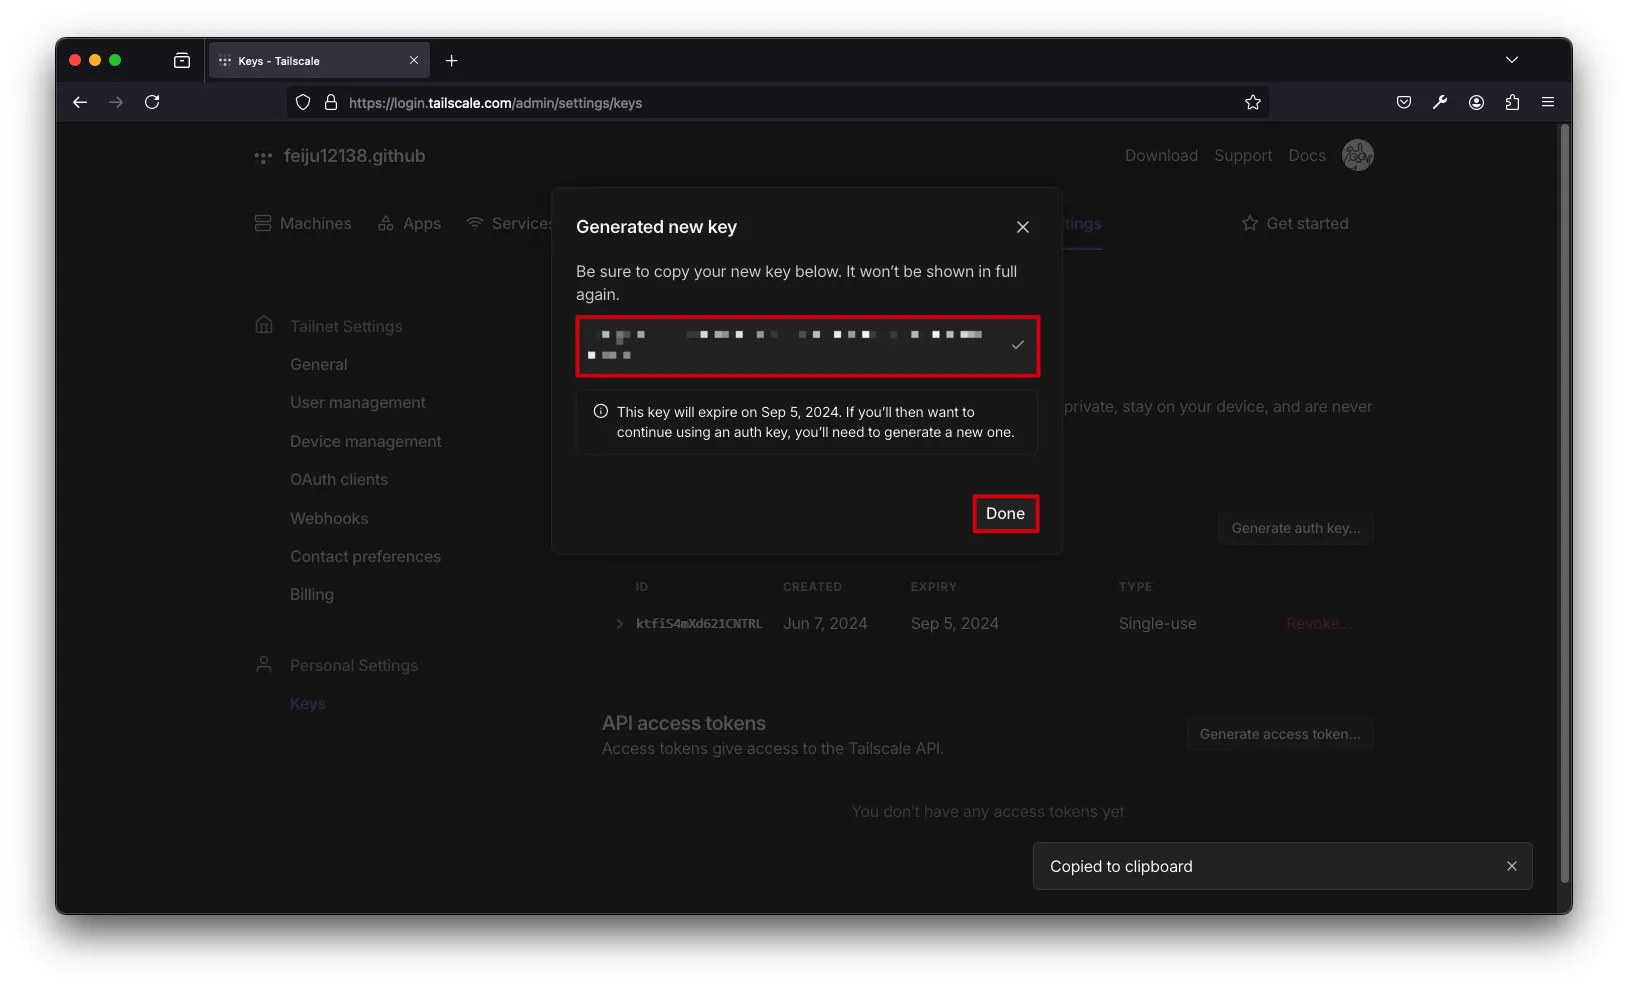Open the list all tabs dropdown
1628x988 pixels.
point(1512,60)
